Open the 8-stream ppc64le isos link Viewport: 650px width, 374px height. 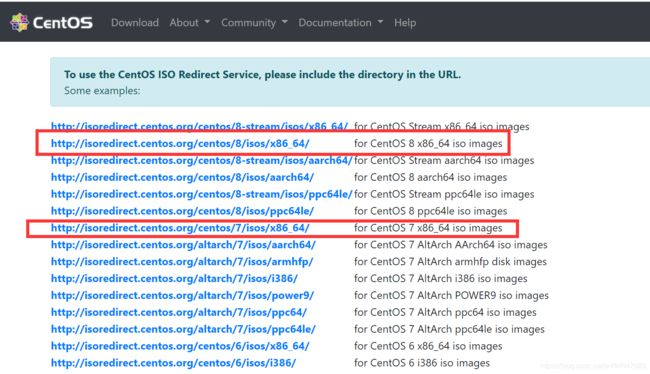201,194
